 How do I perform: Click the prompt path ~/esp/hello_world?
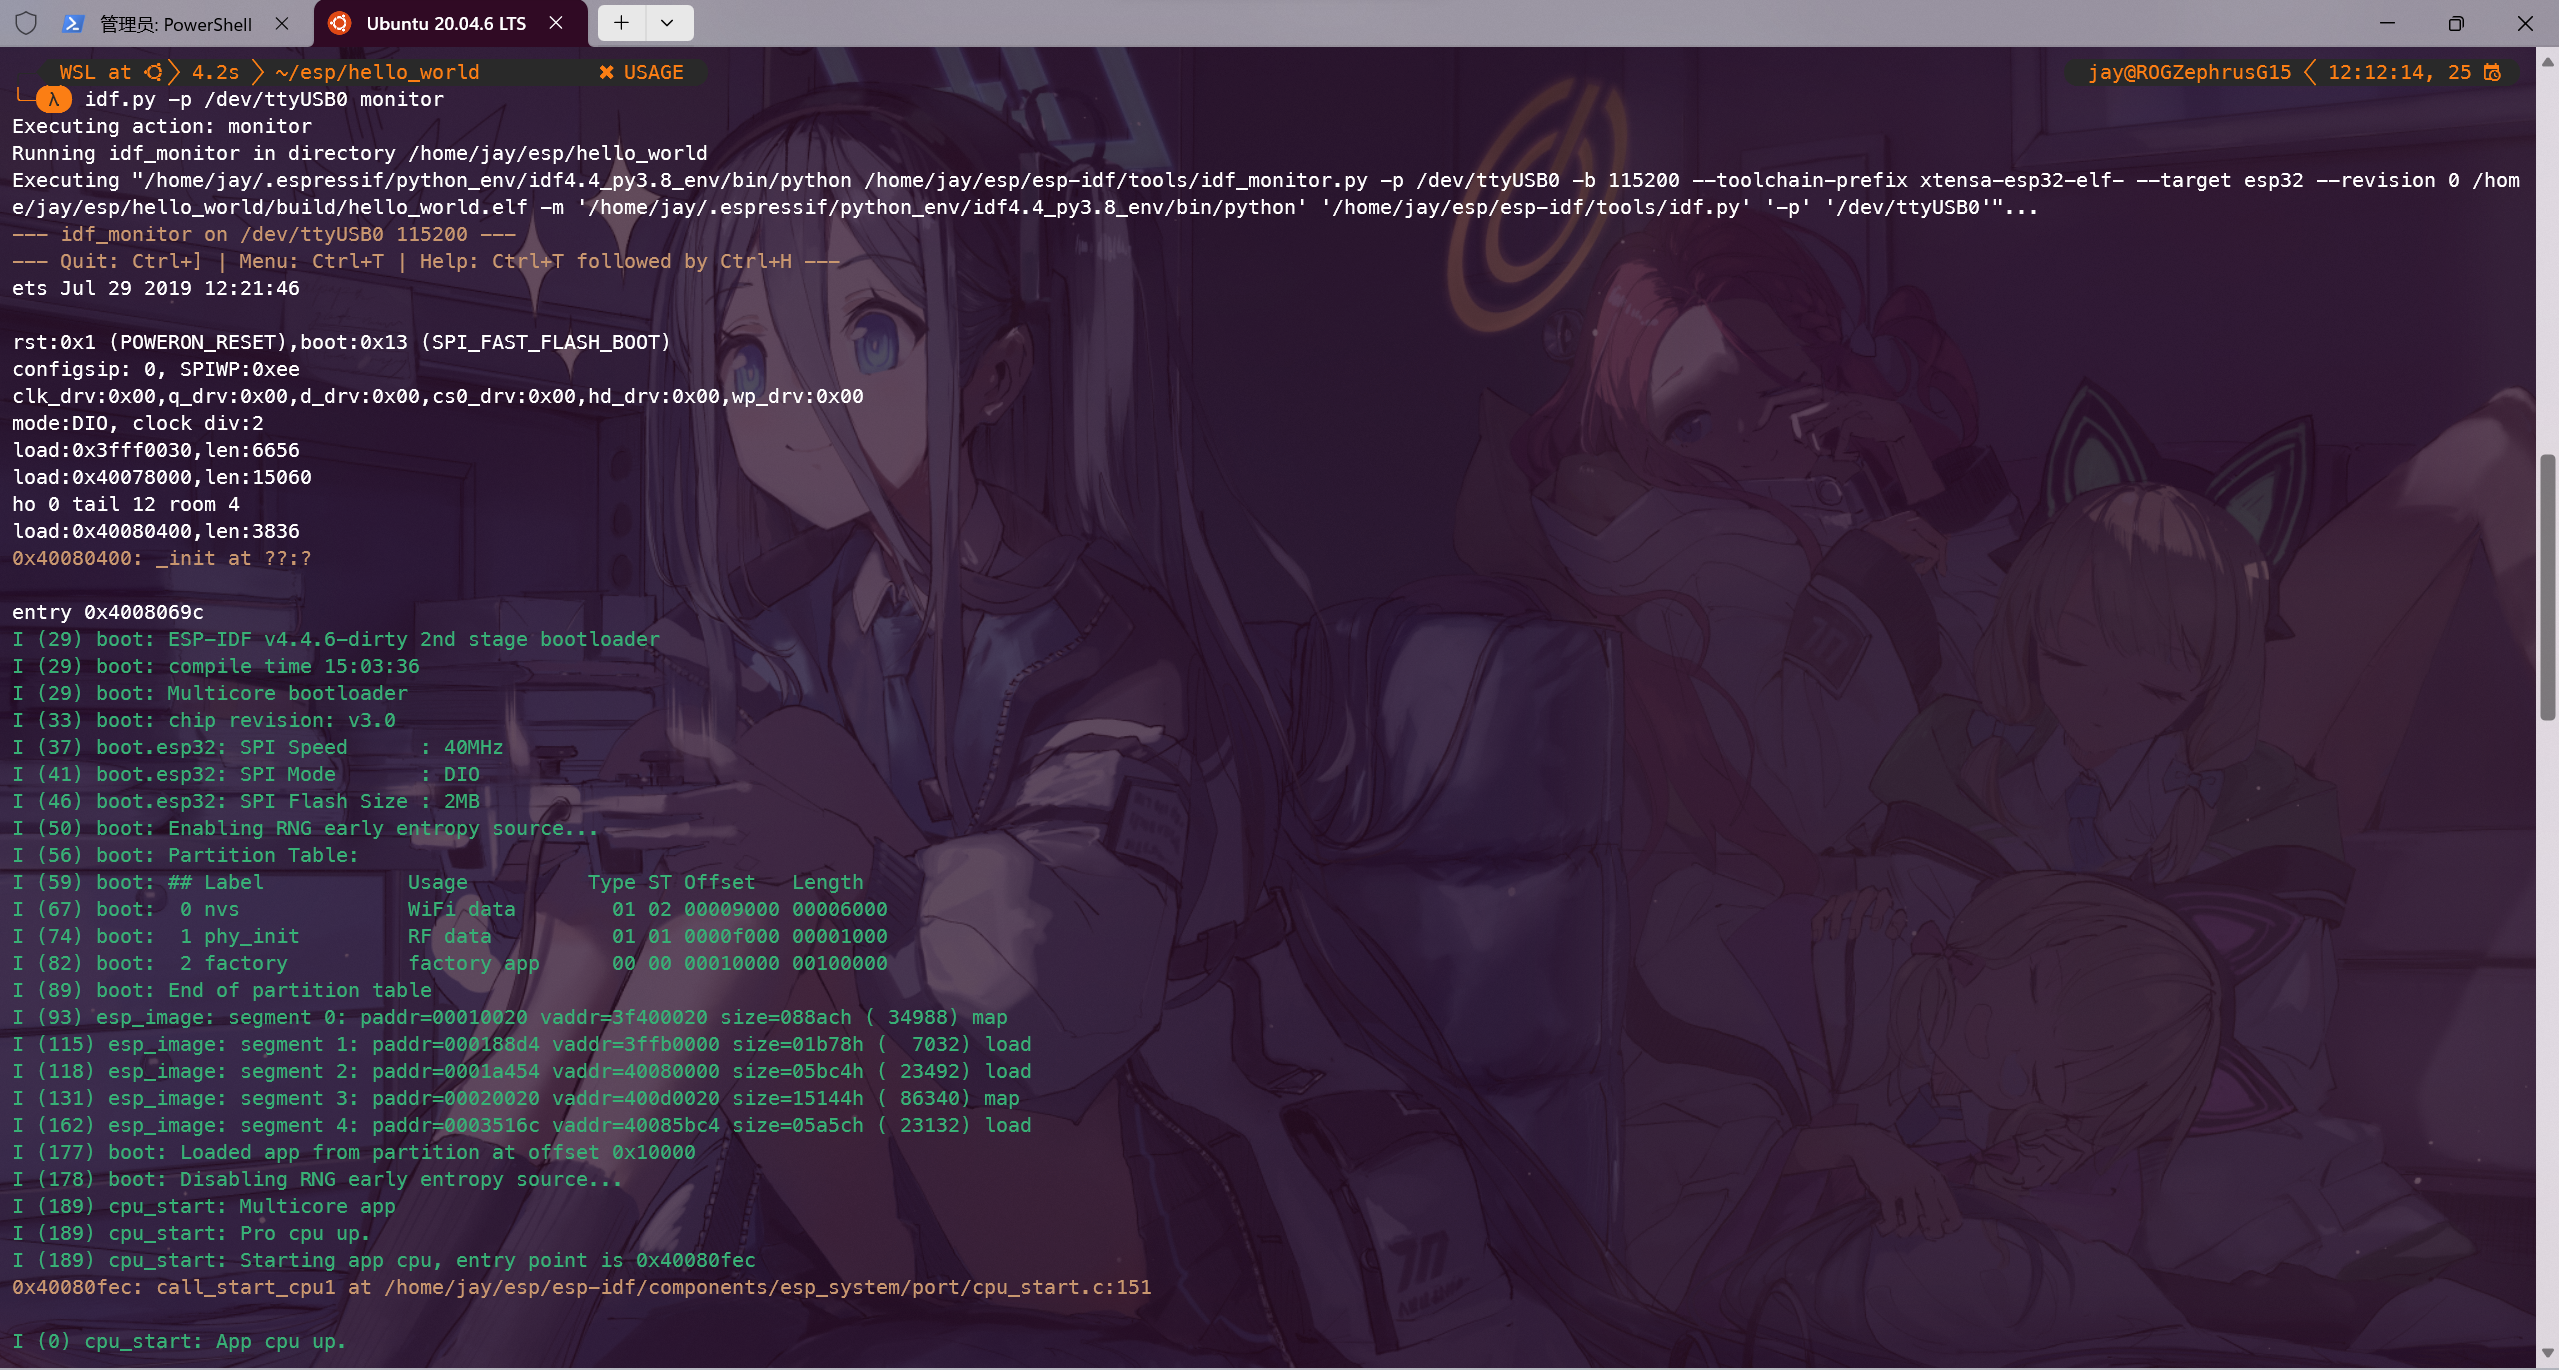[377, 72]
